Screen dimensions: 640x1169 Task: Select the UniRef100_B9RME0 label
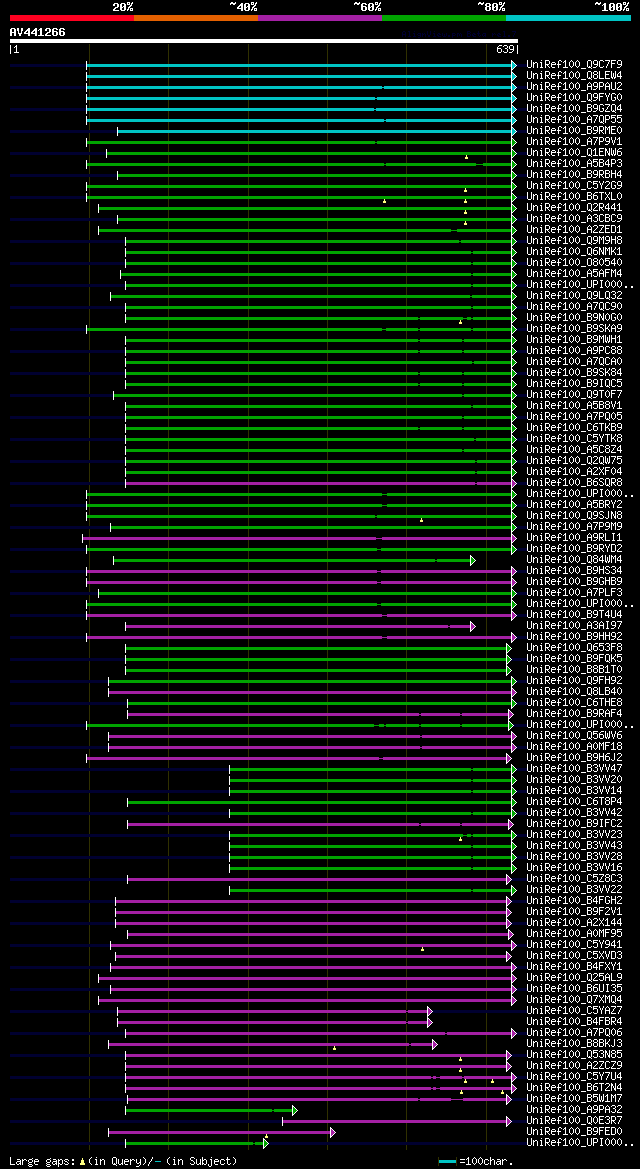tap(574, 131)
